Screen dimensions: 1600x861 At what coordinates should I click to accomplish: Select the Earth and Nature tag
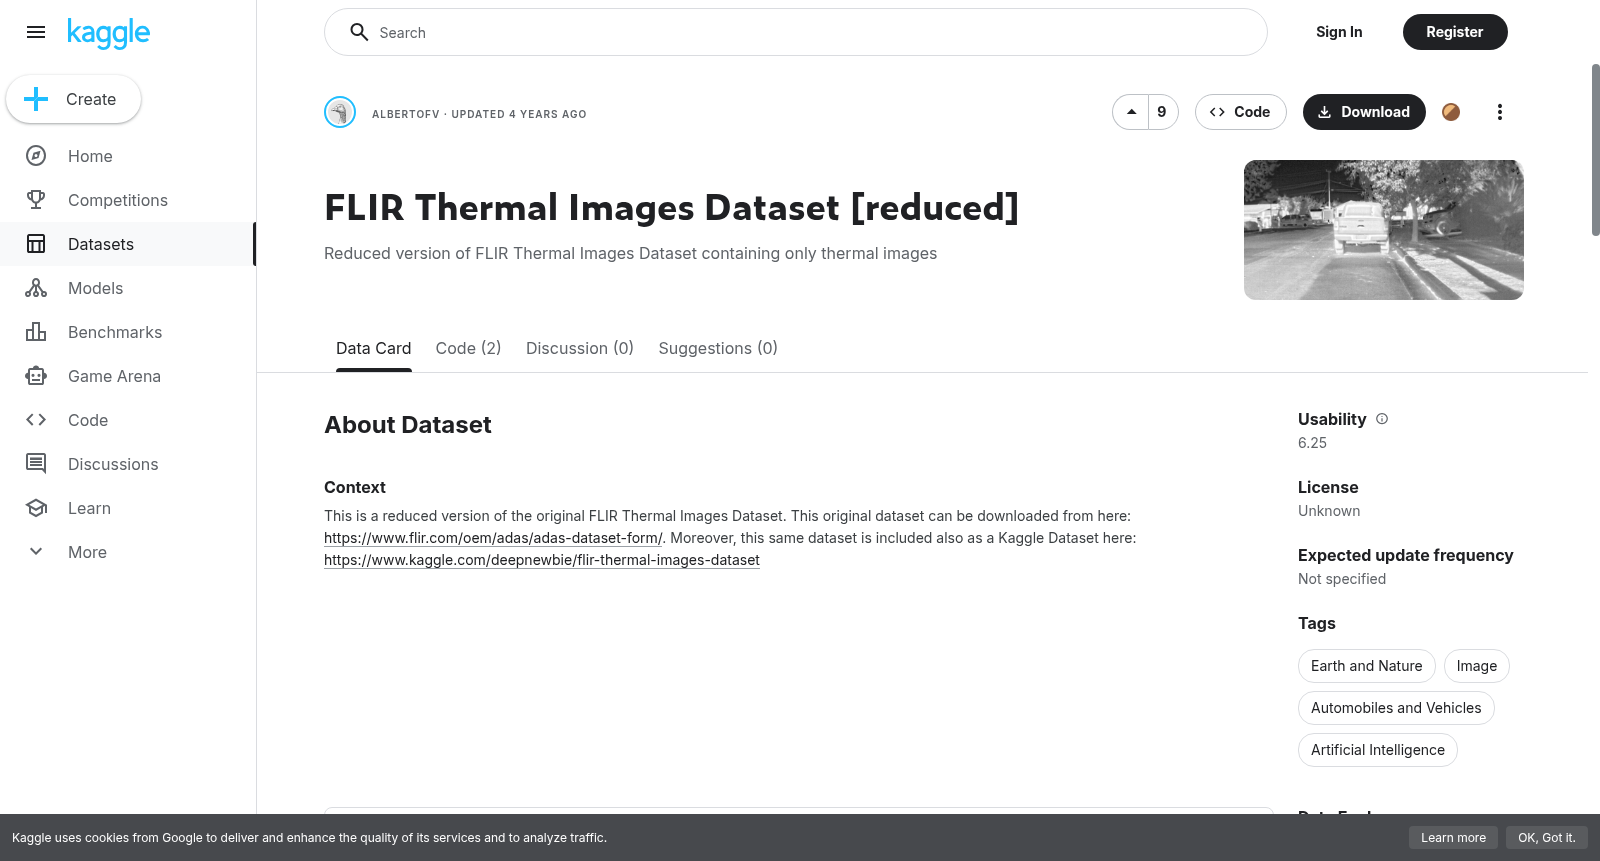coord(1367,666)
